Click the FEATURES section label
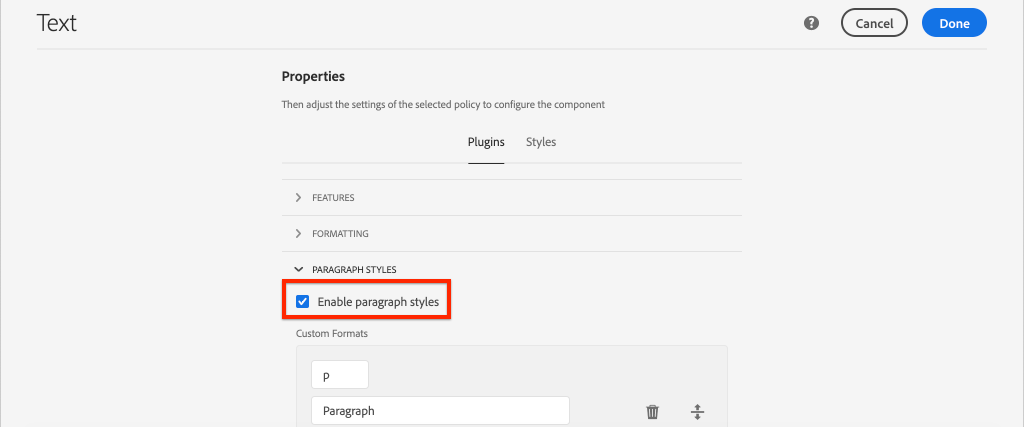Screen dimensions: 1024x427 tap(333, 198)
